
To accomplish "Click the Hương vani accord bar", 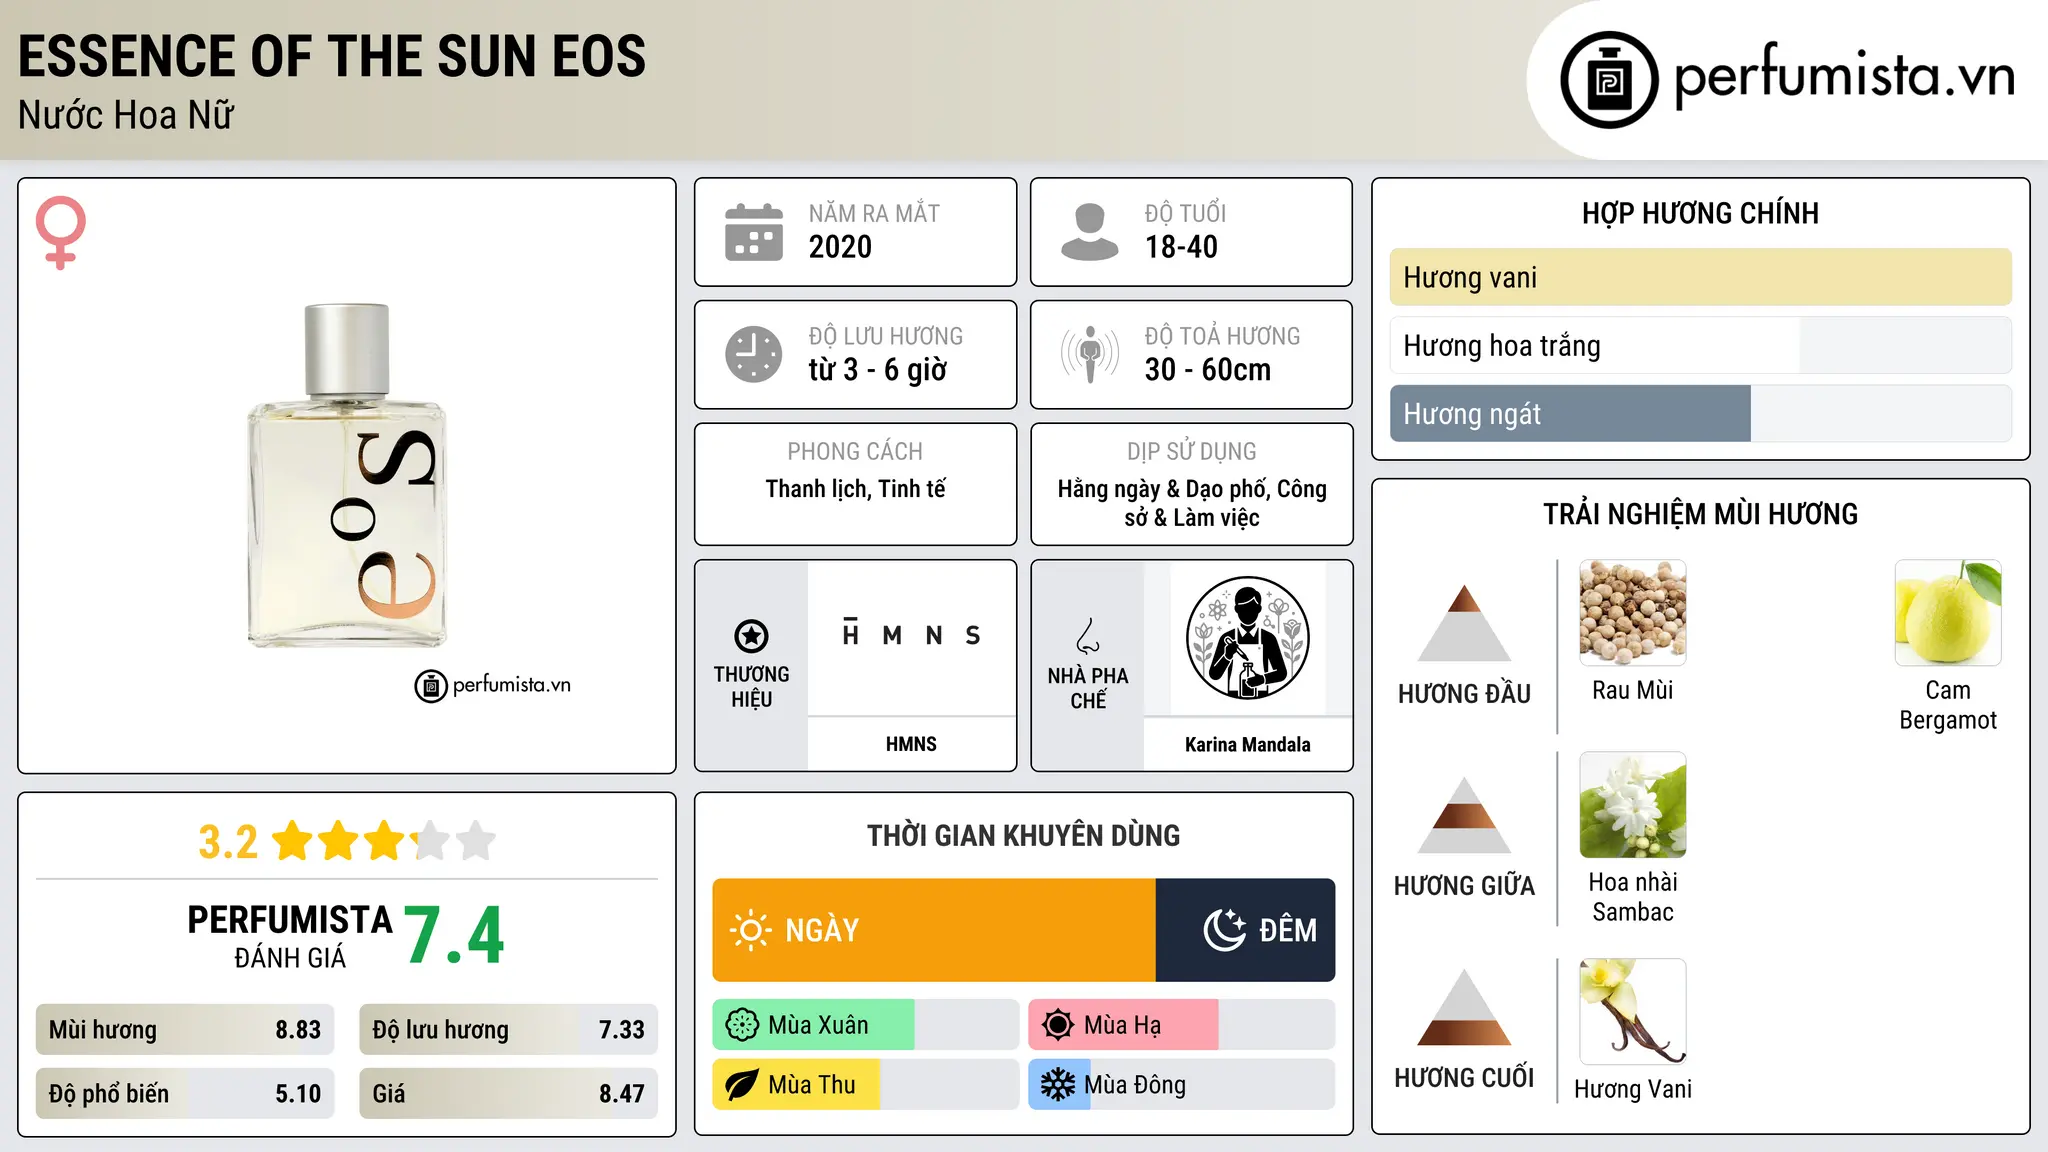I will coord(1700,277).
